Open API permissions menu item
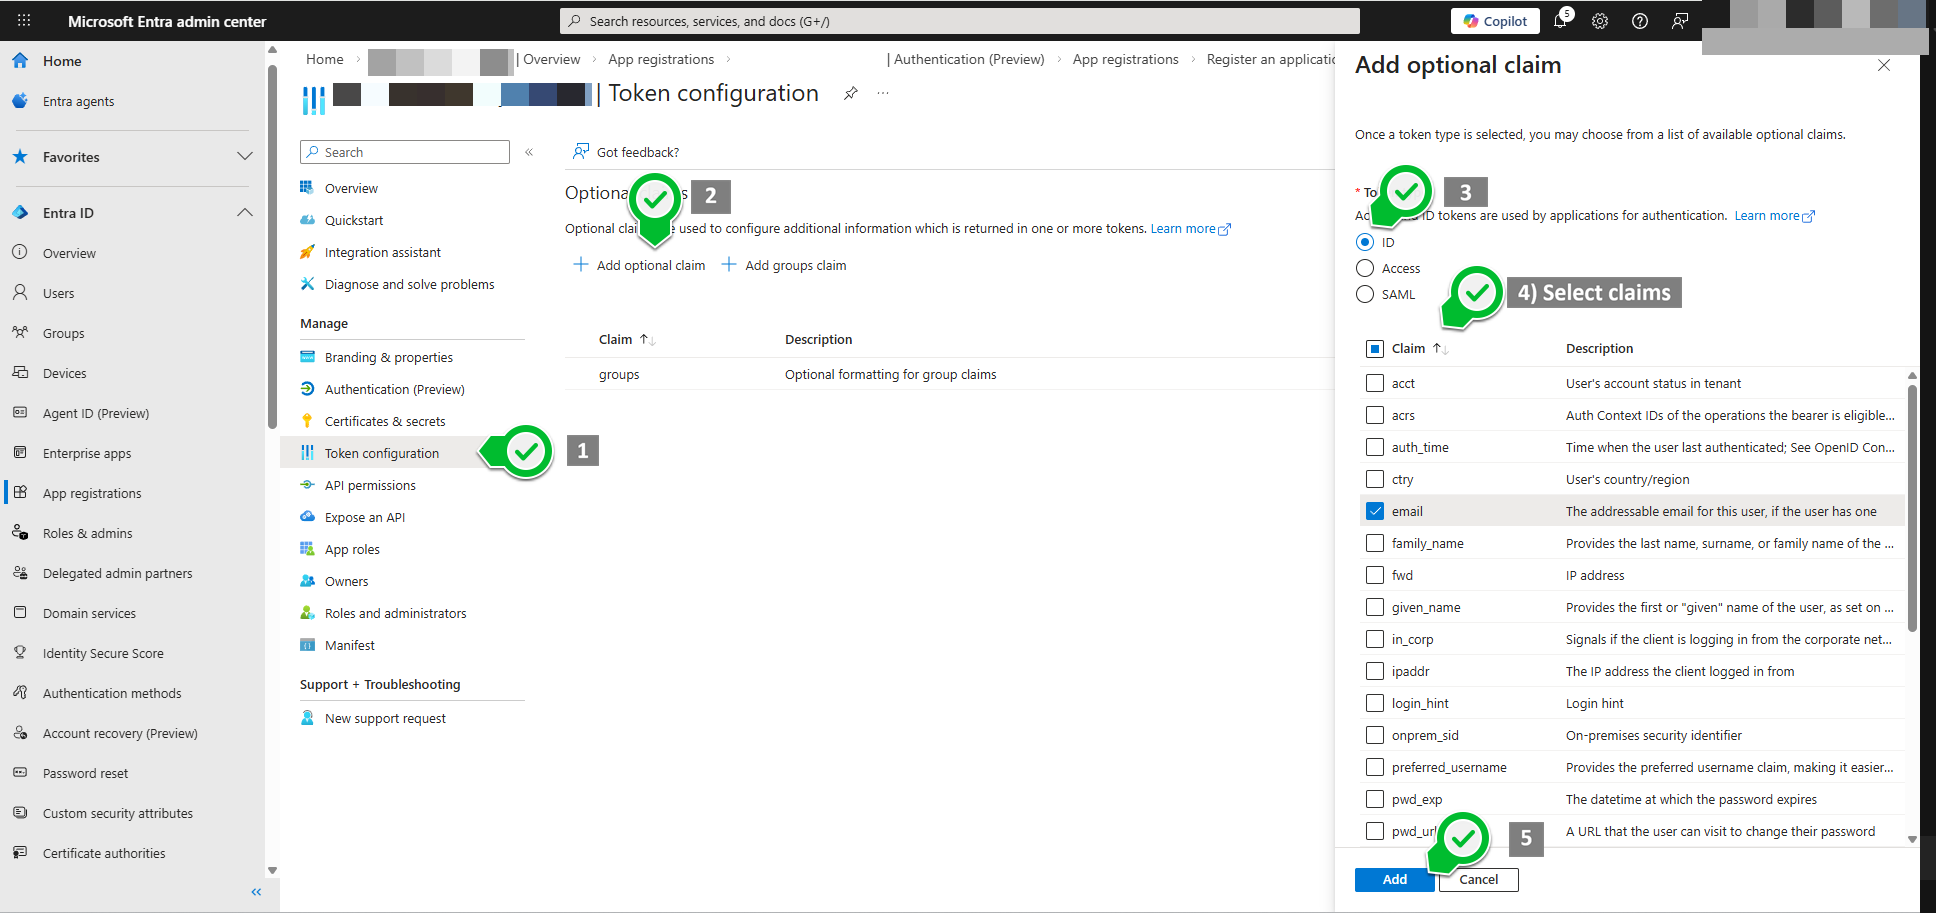The width and height of the screenshot is (1936, 913). pos(370,485)
